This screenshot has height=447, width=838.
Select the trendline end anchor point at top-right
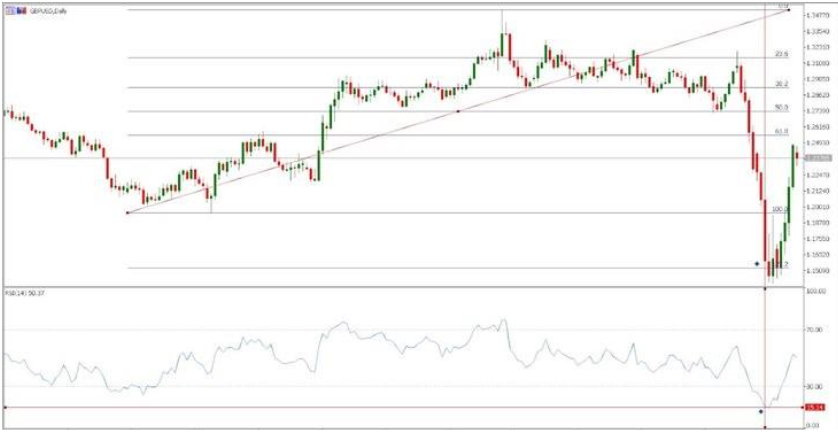pyautogui.click(x=791, y=11)
